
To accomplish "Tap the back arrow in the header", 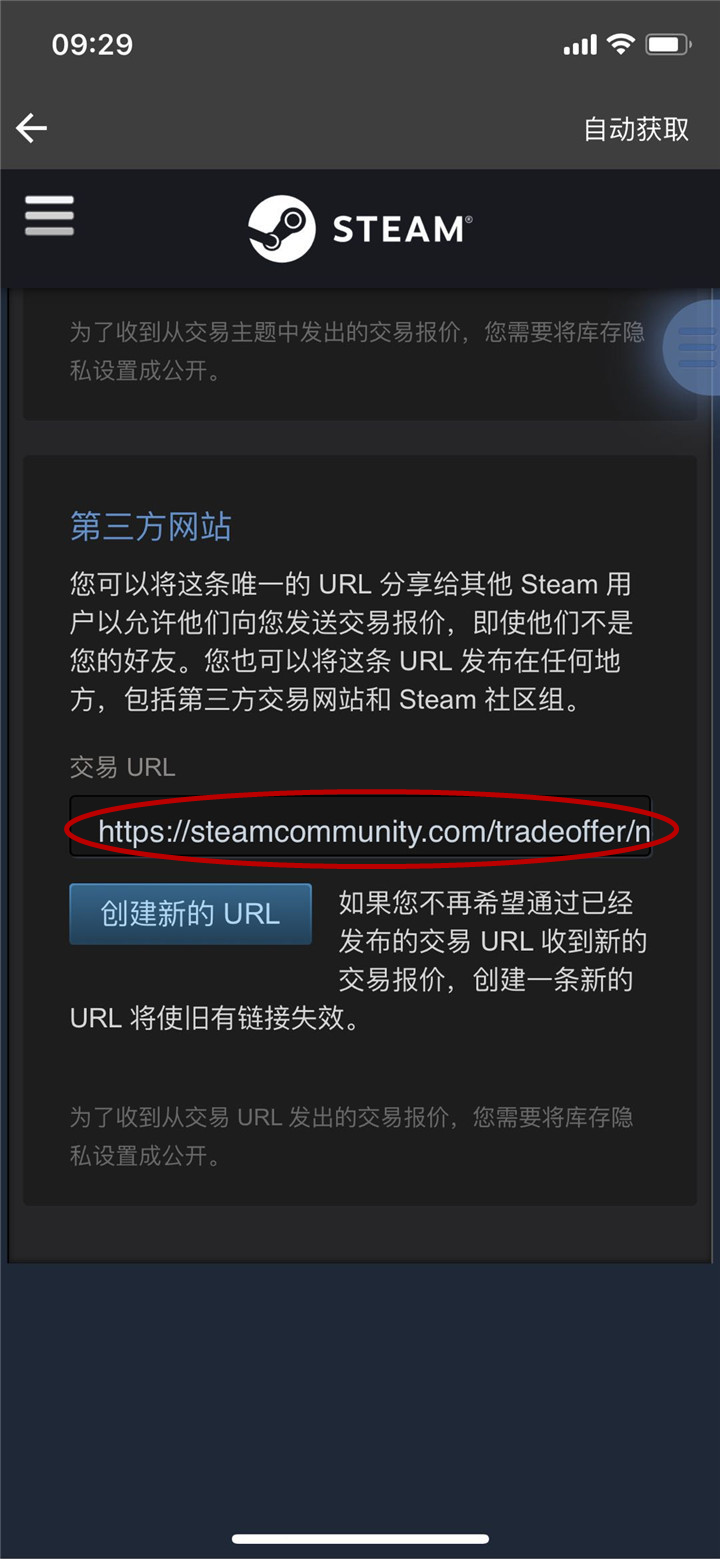I will pyautogui.click(x=32, y=128).
